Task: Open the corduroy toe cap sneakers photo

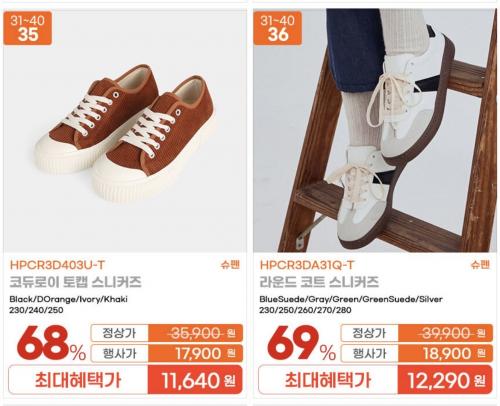Action: coord(125,131)
